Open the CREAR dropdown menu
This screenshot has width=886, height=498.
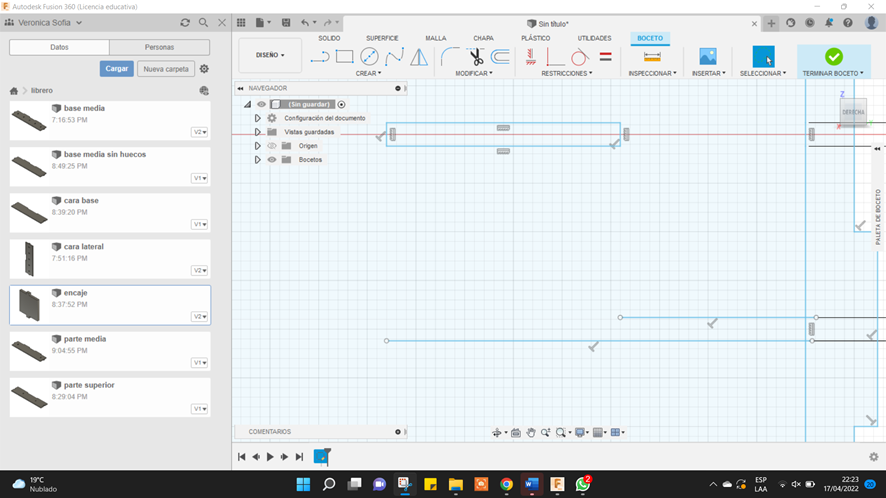point(368,73)
